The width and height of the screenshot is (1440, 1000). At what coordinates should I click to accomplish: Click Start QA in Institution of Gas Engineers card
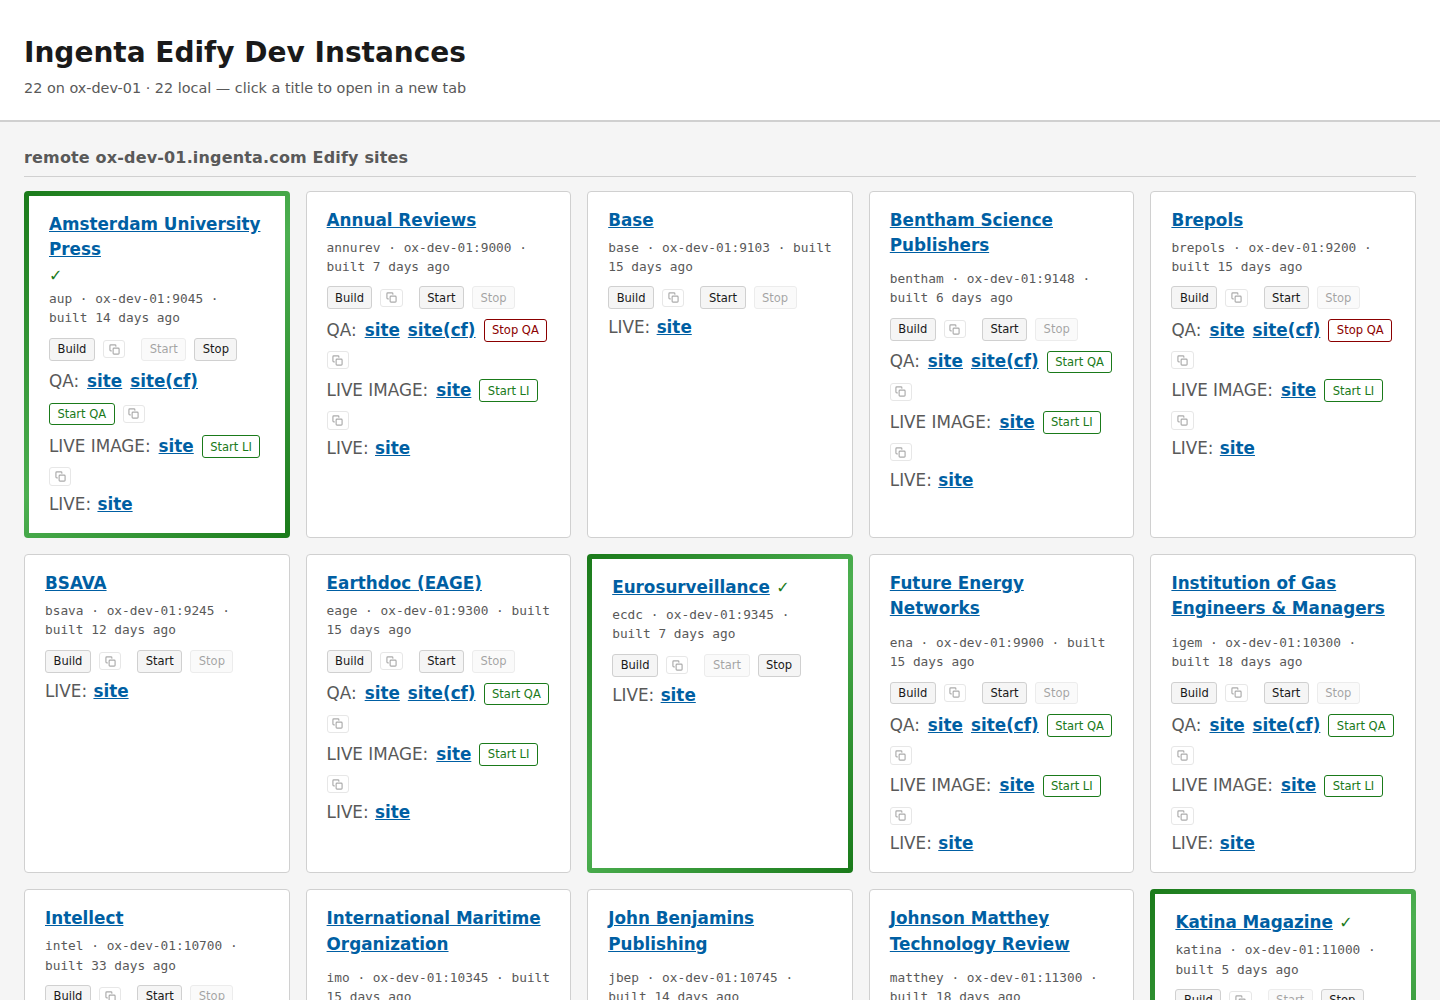click(x=1361, y=726)
